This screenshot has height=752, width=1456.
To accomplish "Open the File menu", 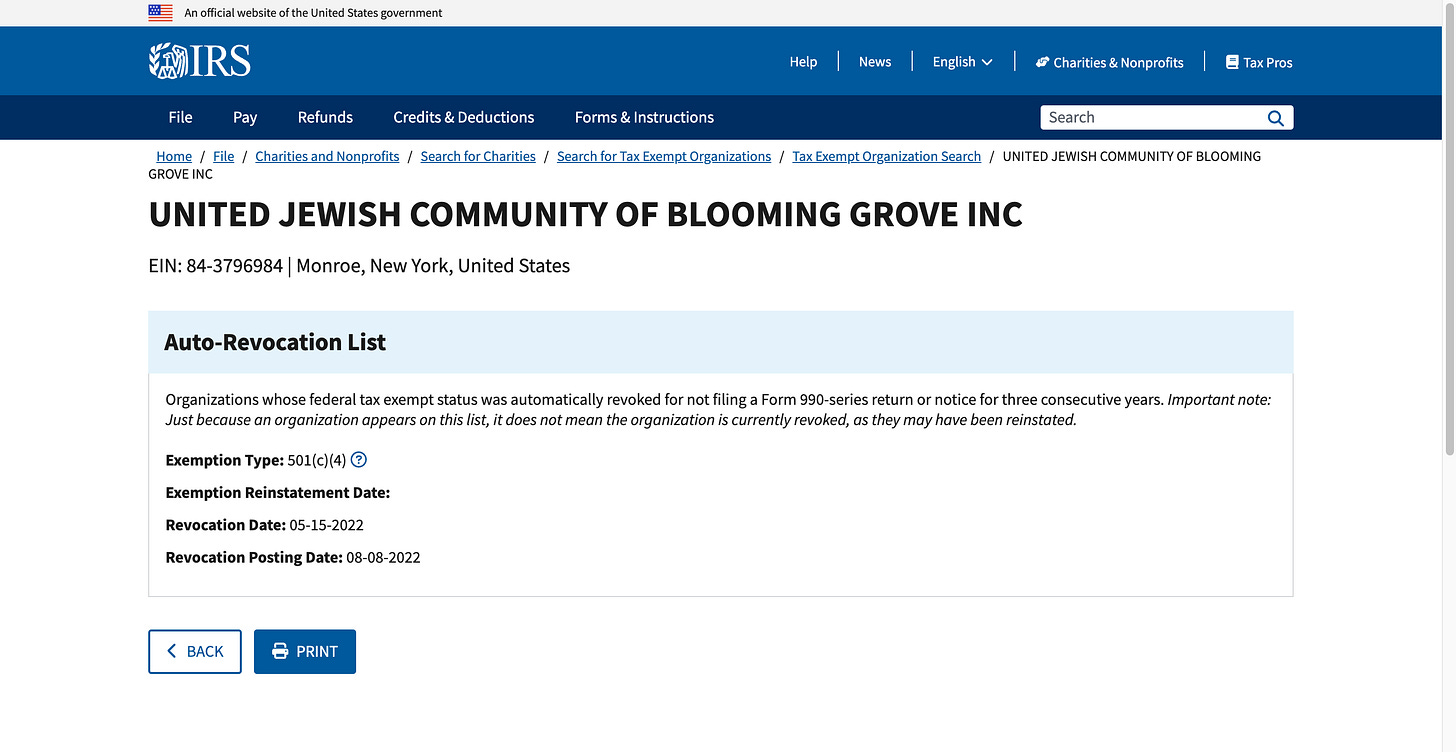I will click(x=180, y=117).
